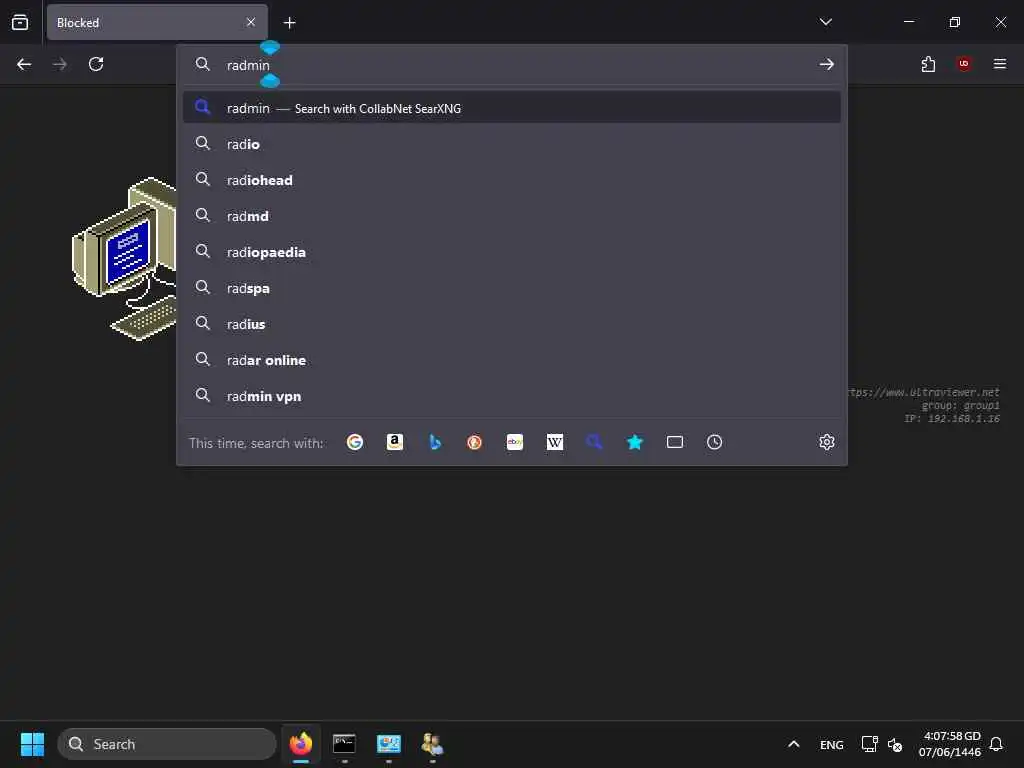Expand the list all tabs chevron
The width and height of the screenshot is (1024, 768).
click(825, 22)
